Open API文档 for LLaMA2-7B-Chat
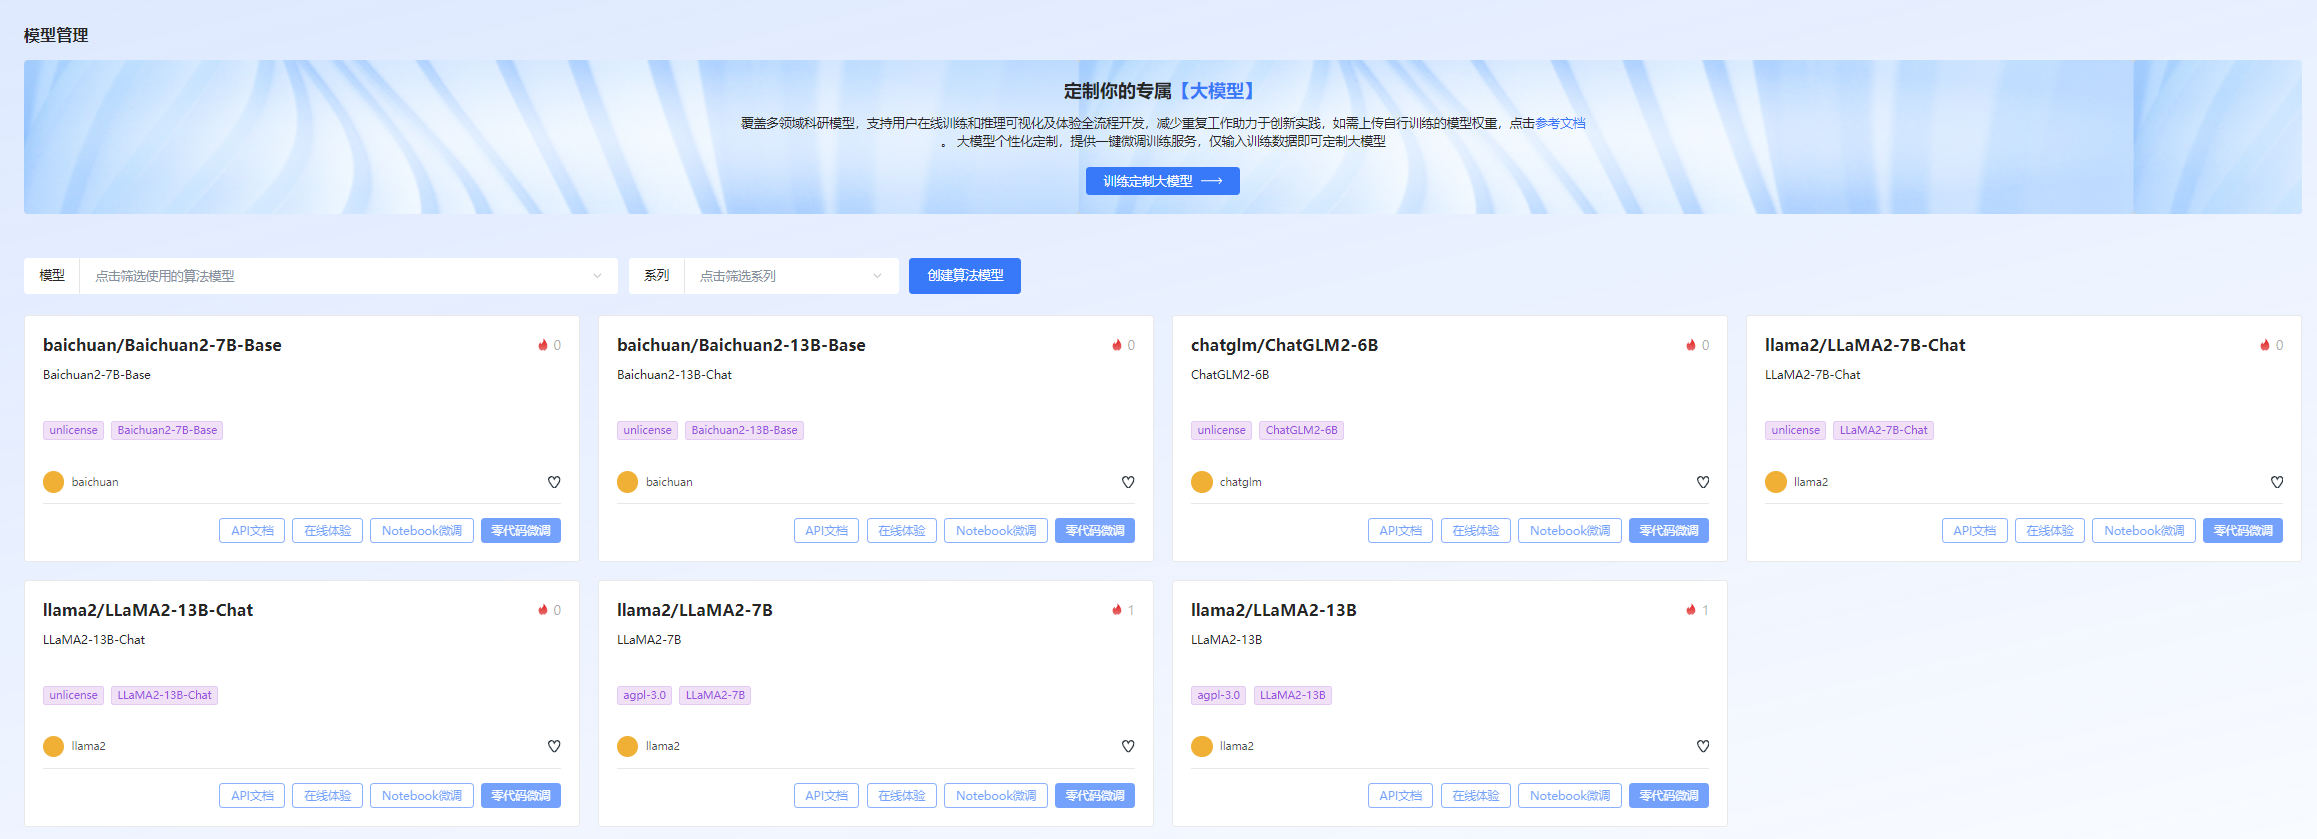This screenshot has height=839, width=2317. click(x=1974, y=531)
